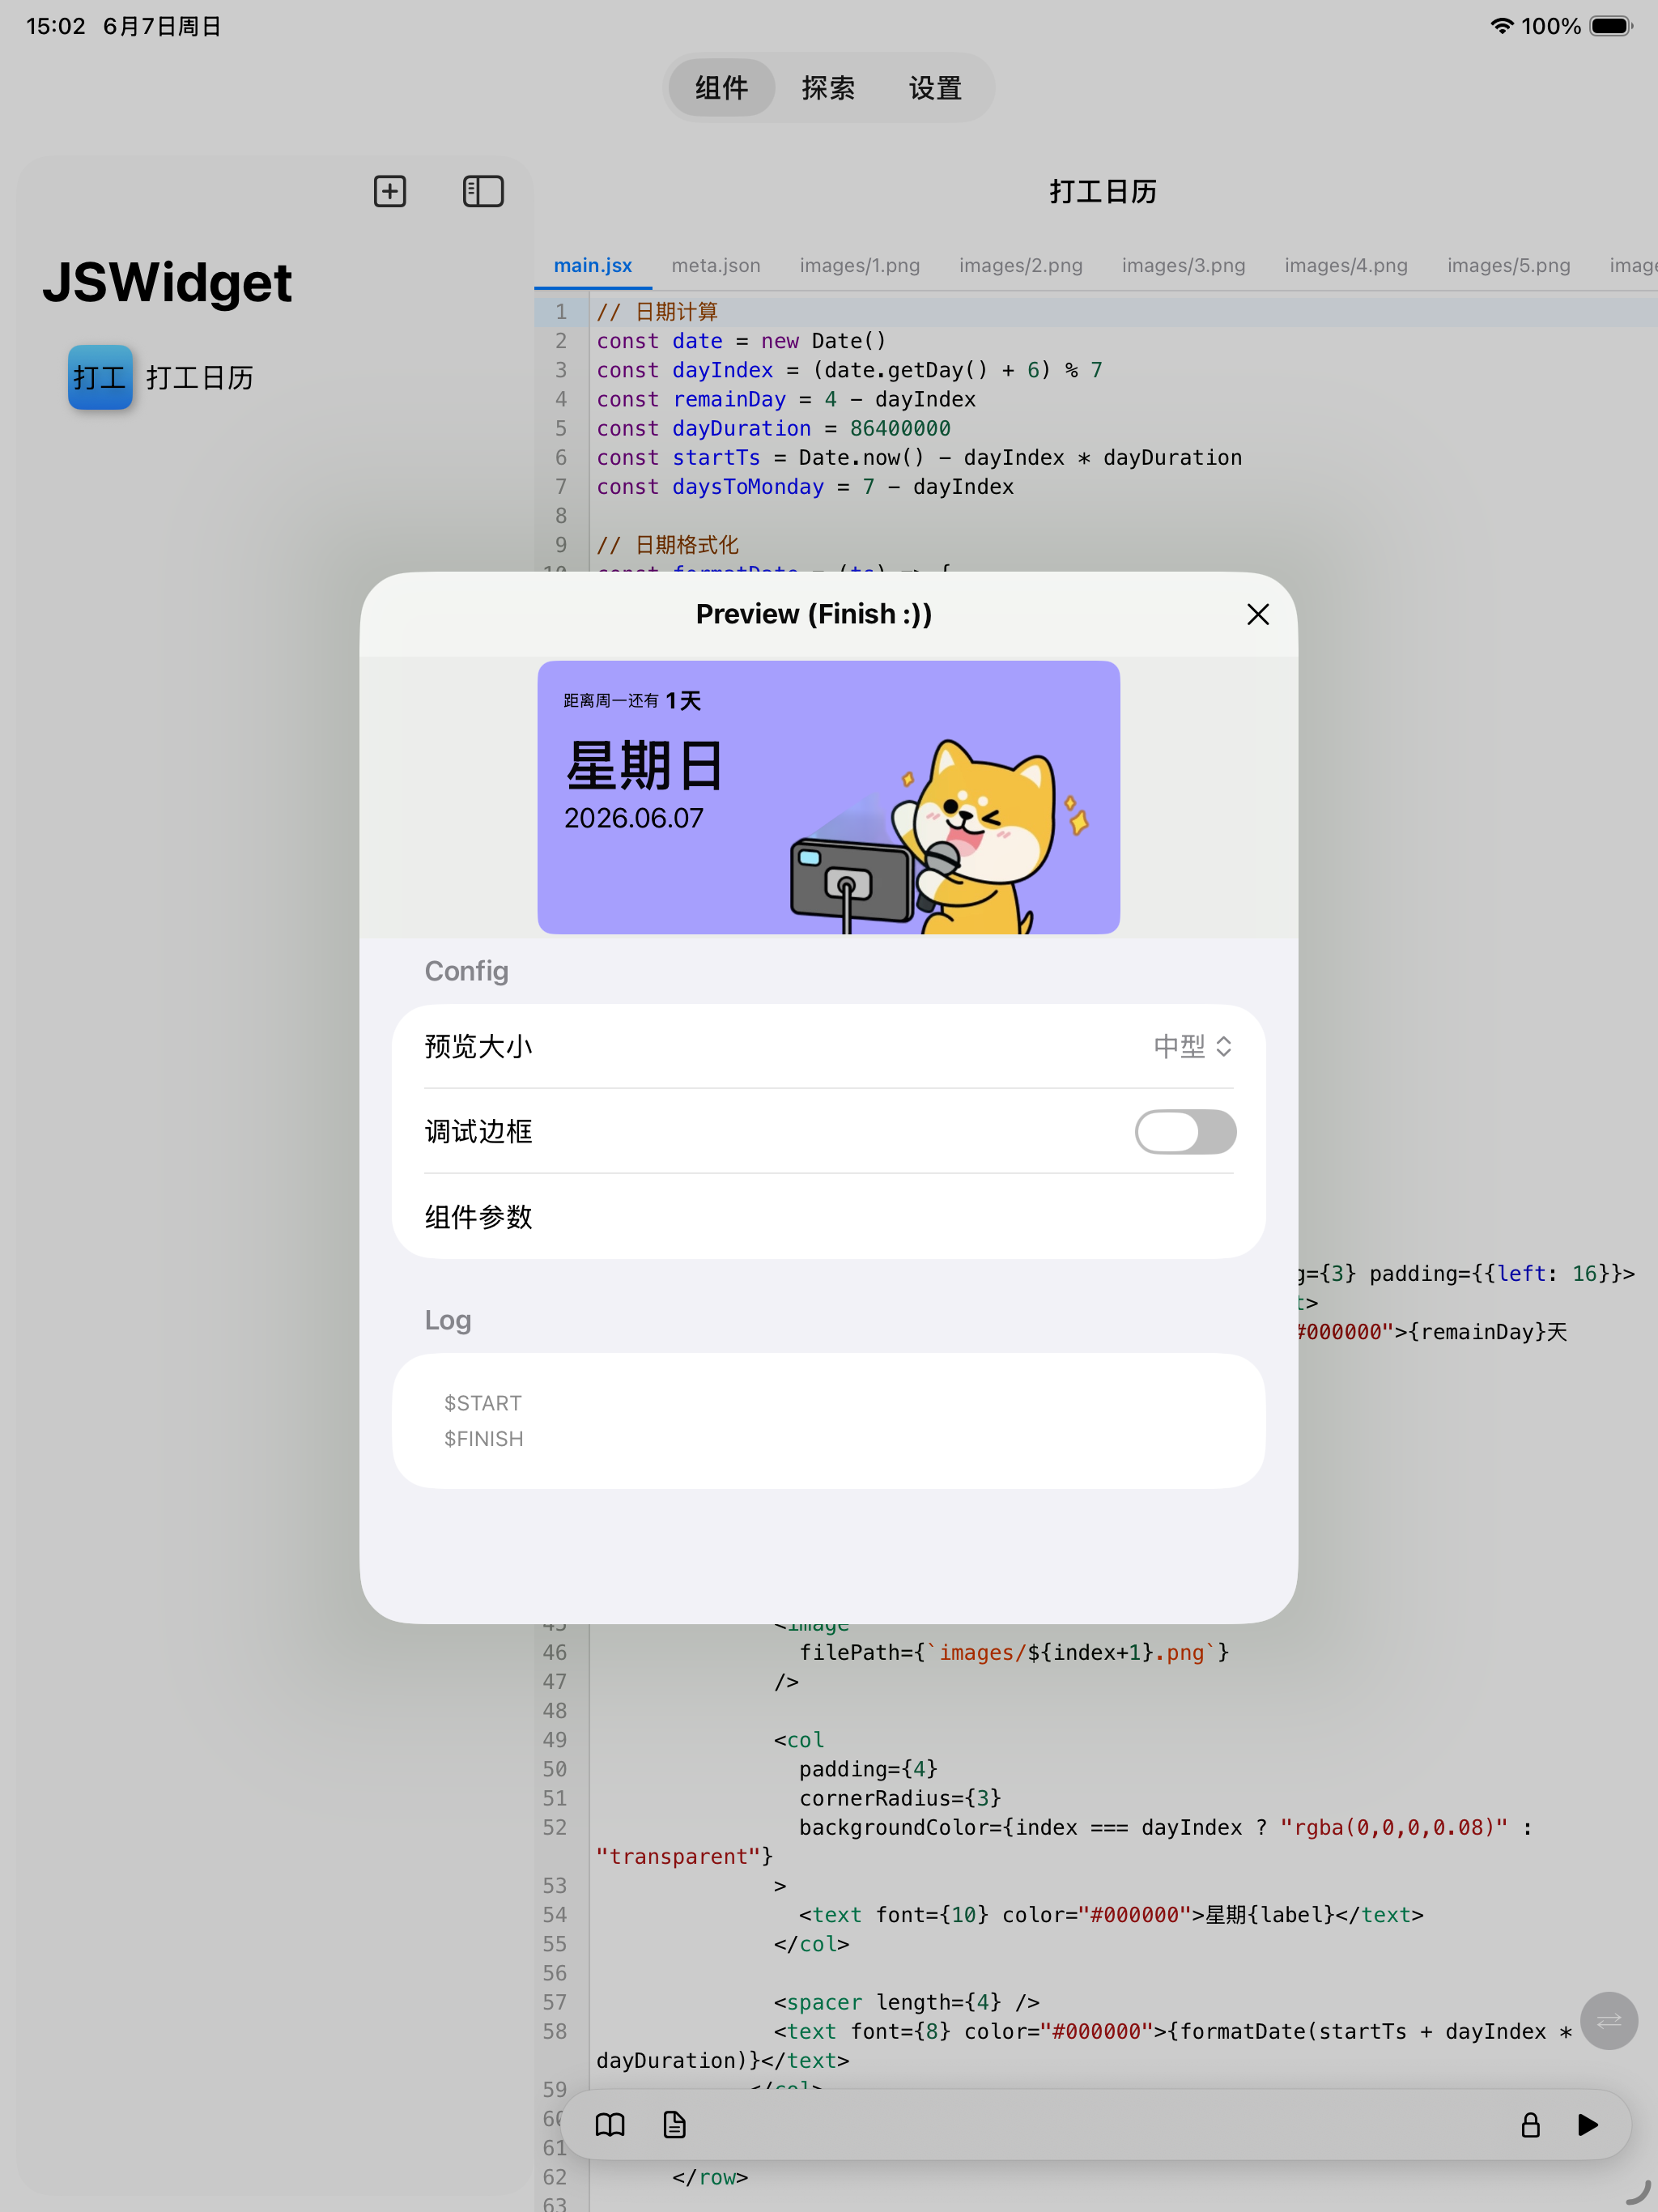Viewport: 1658px width, 2212px height.
Task: Toggle the 调试边框 switch
Action: pyautogui.click(x=1185, y=1131)
